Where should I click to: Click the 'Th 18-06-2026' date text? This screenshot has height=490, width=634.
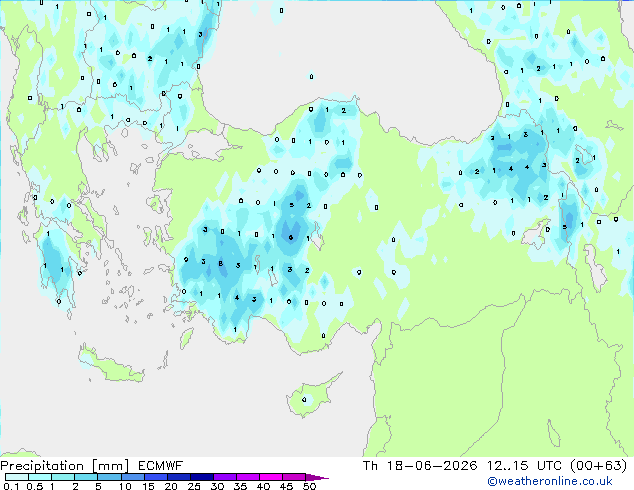420,466
